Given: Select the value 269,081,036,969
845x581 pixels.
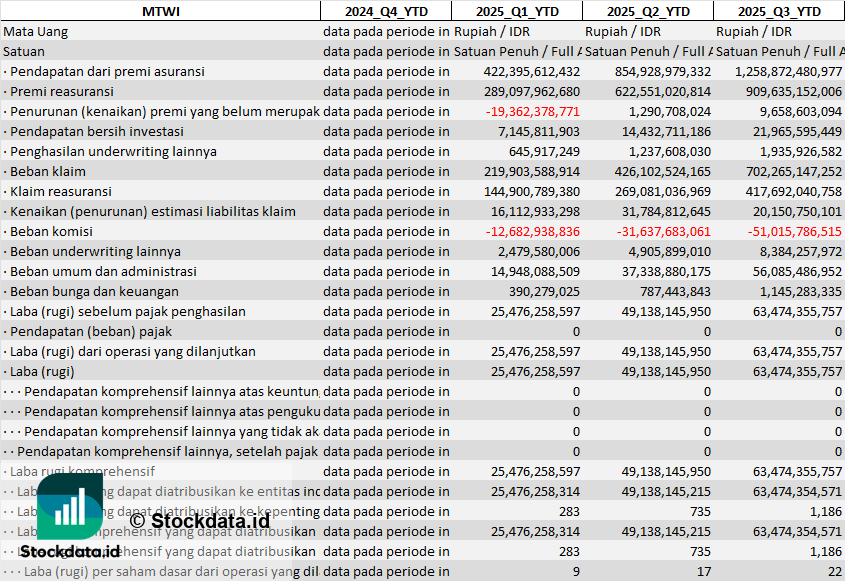Looking at the screenshot, I should point(663,191).
